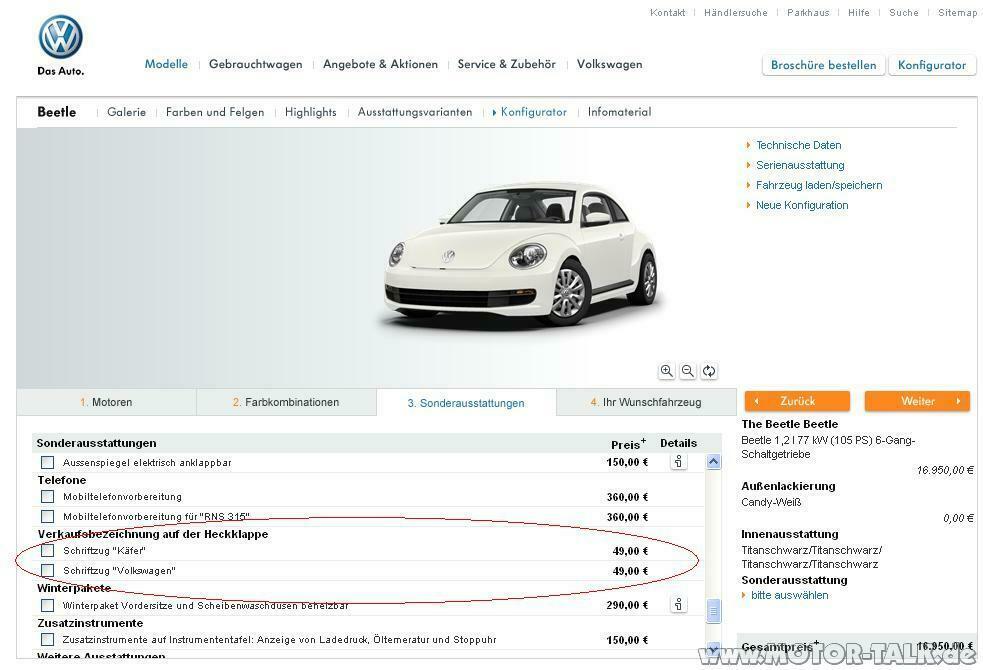Click the 'Telefone' section heading

click(x=61, y=480)
